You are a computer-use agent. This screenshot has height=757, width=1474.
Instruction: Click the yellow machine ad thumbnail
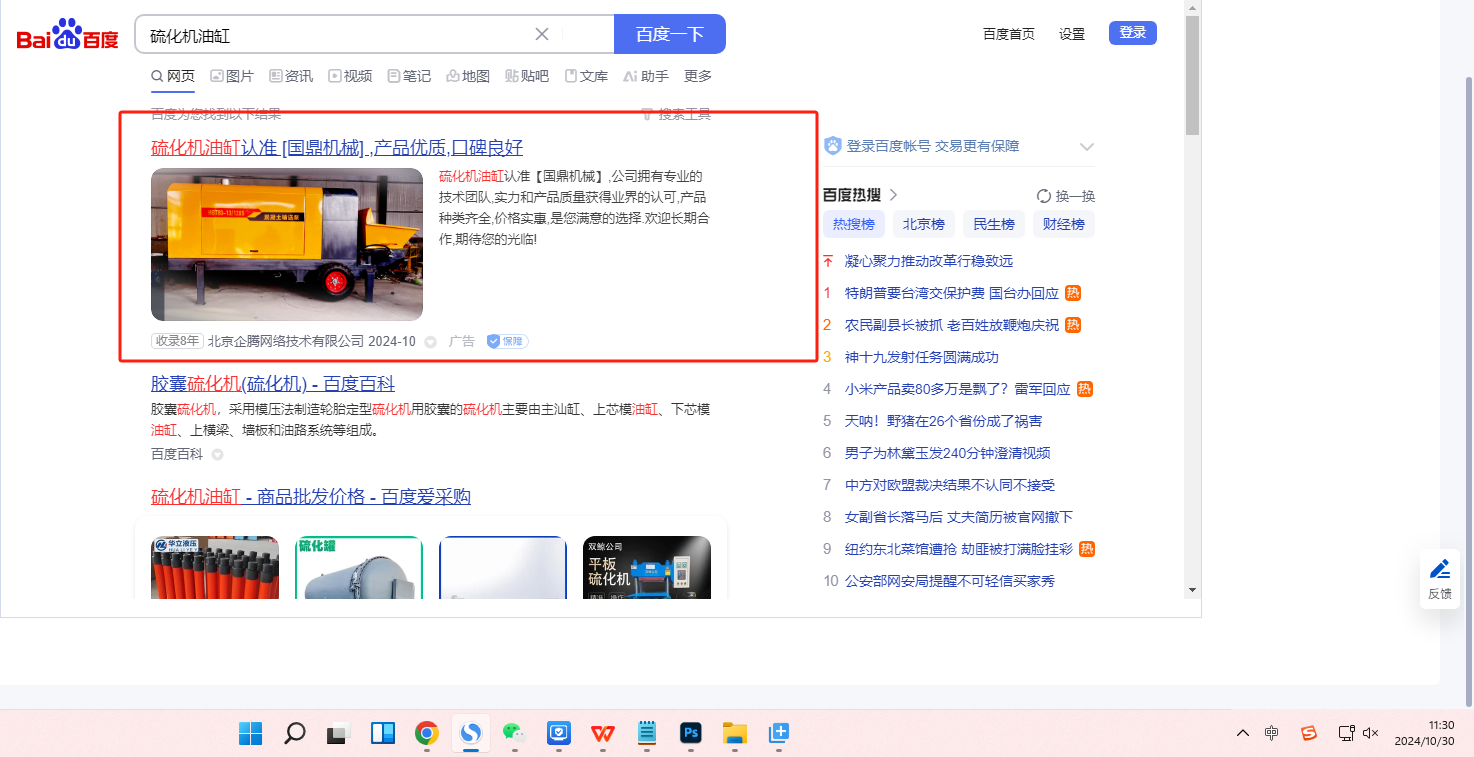point(287,244)
